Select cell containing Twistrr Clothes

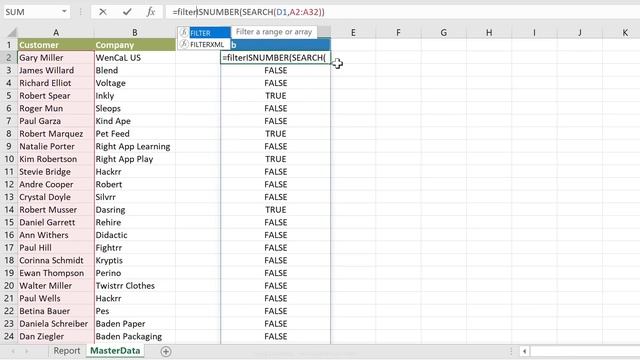click(x=135, y=285)
